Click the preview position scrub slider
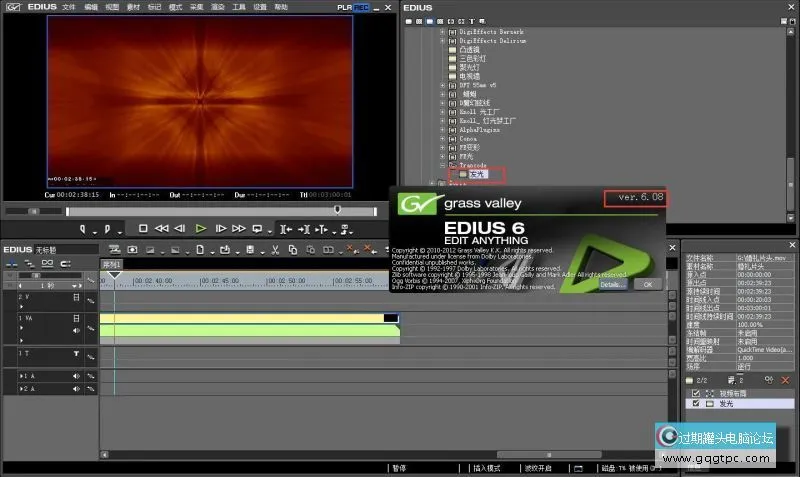This screenshot has width=800, height=477. 337,210
